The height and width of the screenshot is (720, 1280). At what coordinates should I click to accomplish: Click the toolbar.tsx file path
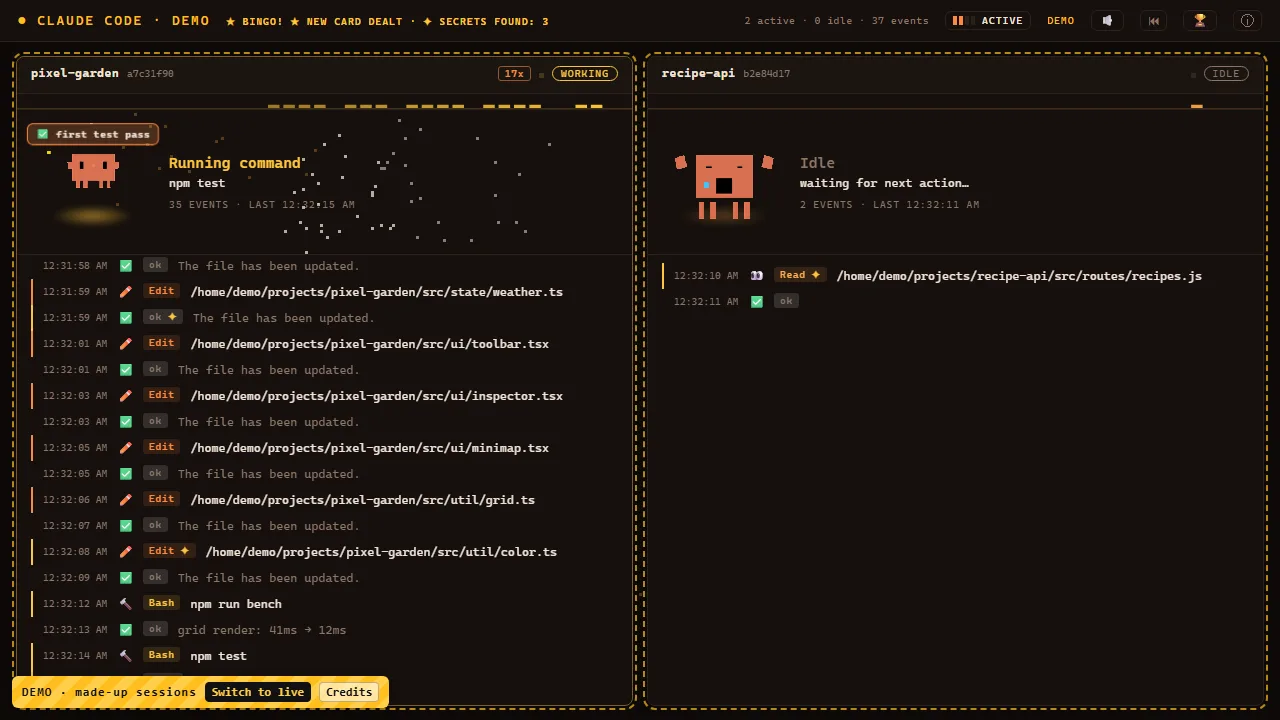[x=370, y=344]
